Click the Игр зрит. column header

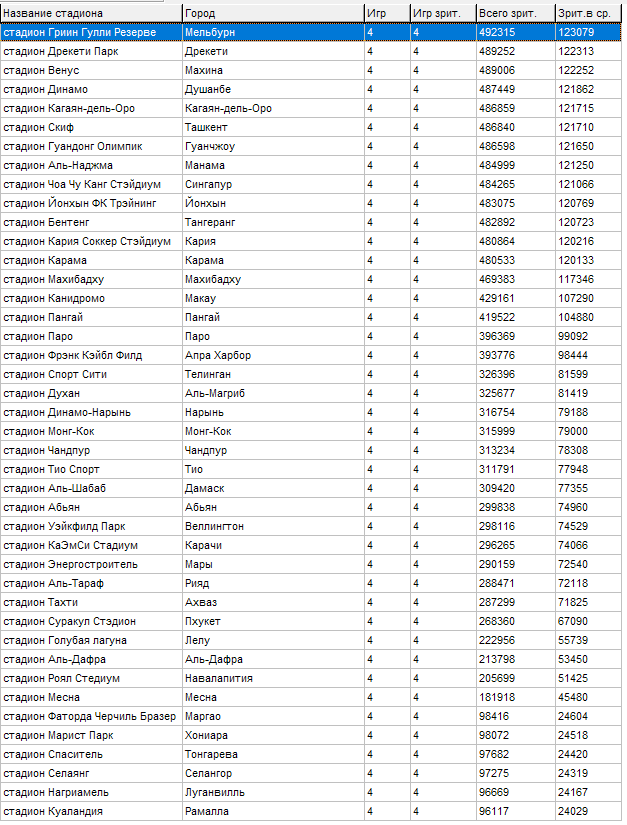click(442, 13)
